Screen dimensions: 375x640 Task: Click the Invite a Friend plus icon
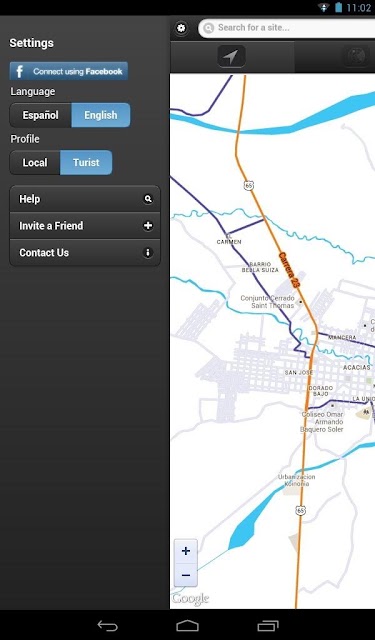coord(148,226)
